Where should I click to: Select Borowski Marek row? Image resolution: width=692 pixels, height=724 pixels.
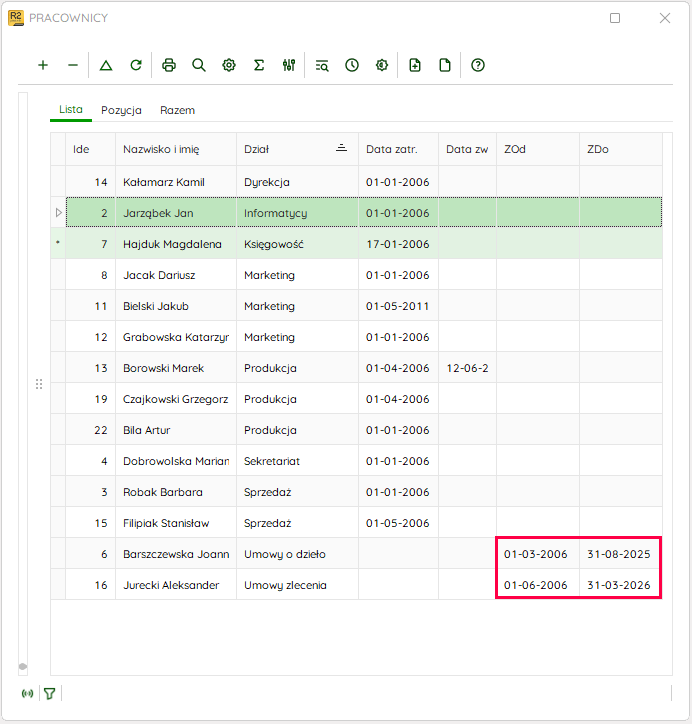356,368
